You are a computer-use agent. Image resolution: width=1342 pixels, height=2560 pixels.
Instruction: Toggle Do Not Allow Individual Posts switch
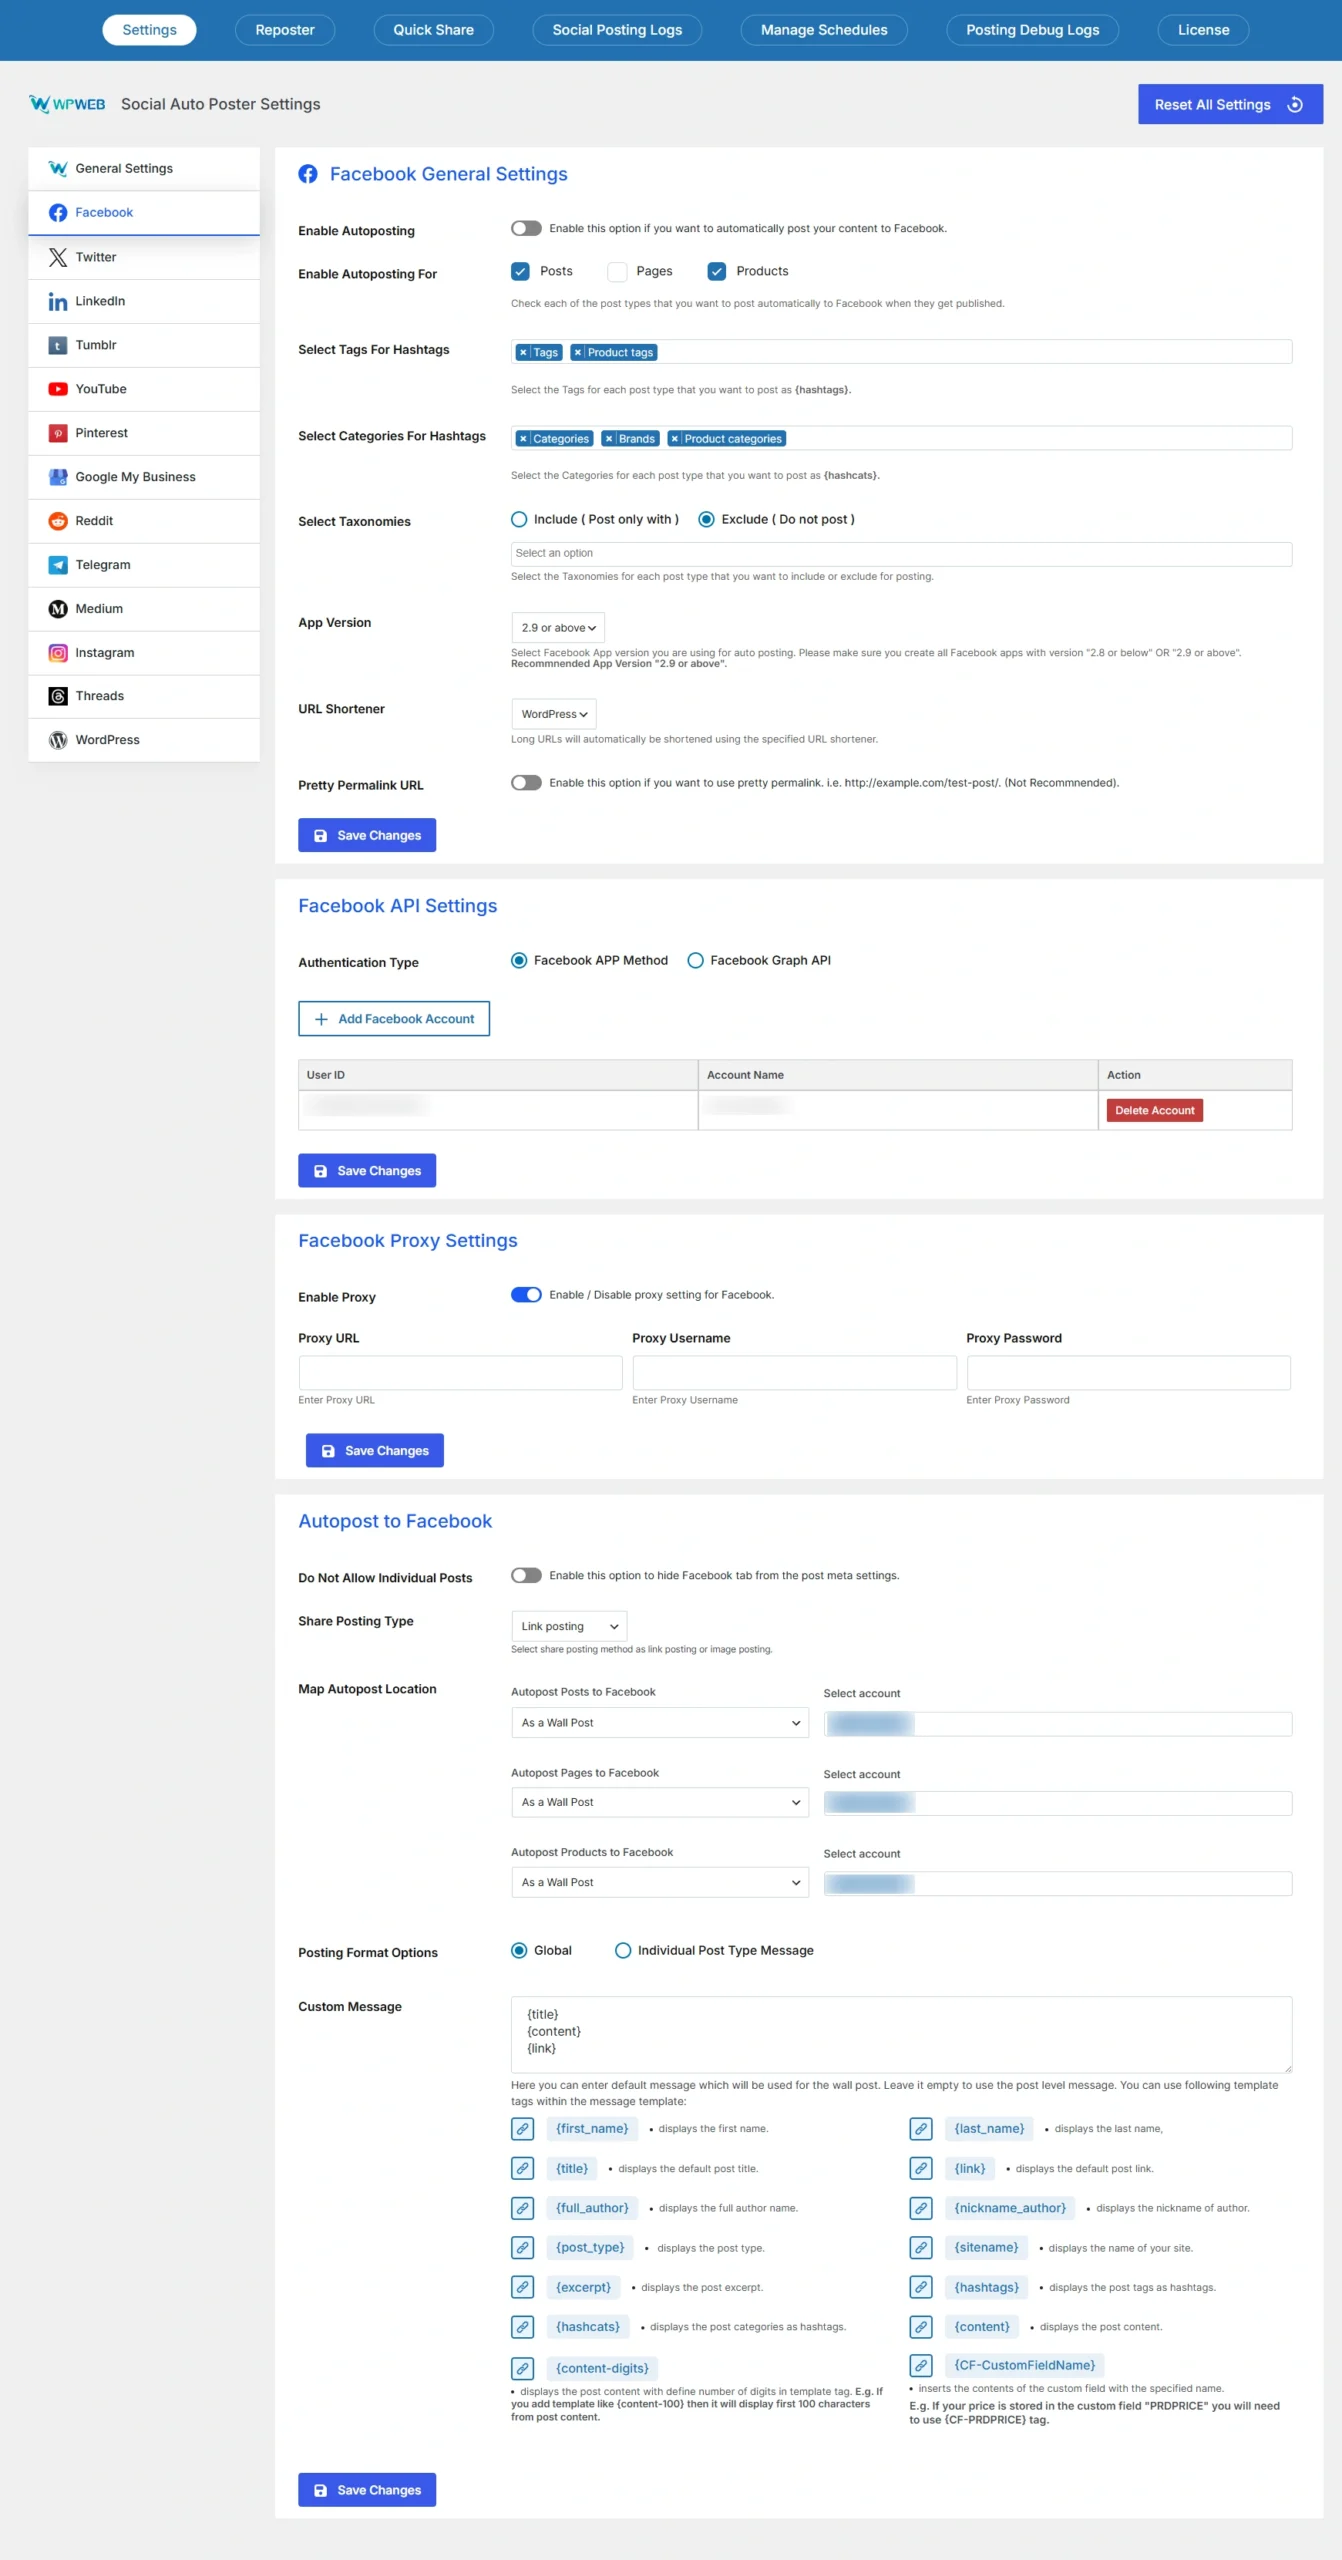tap(526, 1576)
